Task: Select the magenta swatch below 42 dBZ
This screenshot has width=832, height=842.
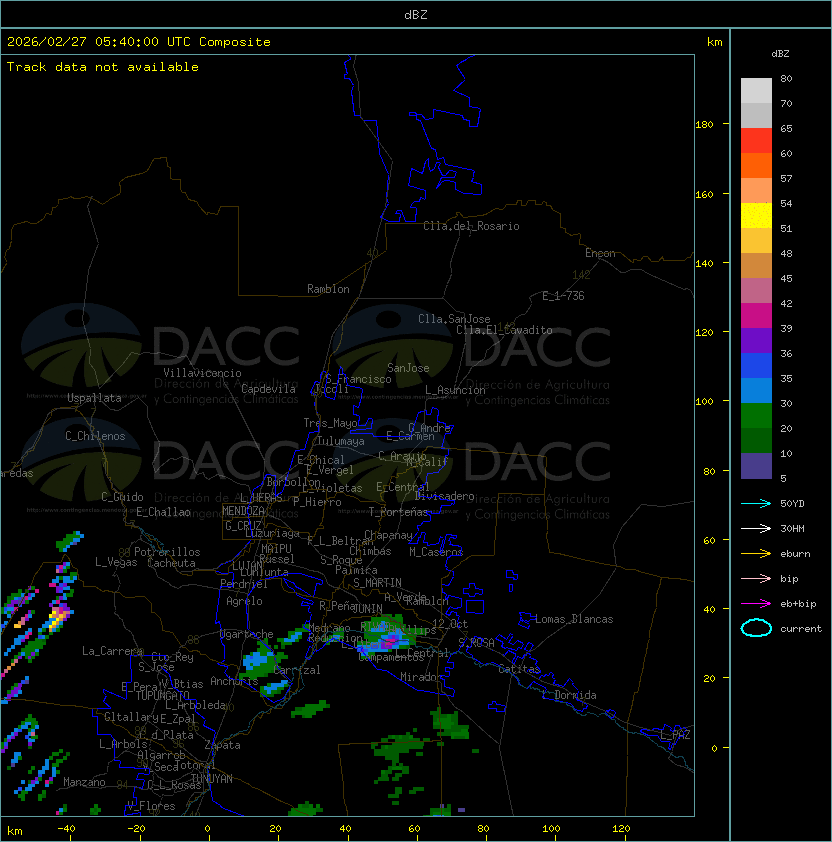Action: (756, 315)
